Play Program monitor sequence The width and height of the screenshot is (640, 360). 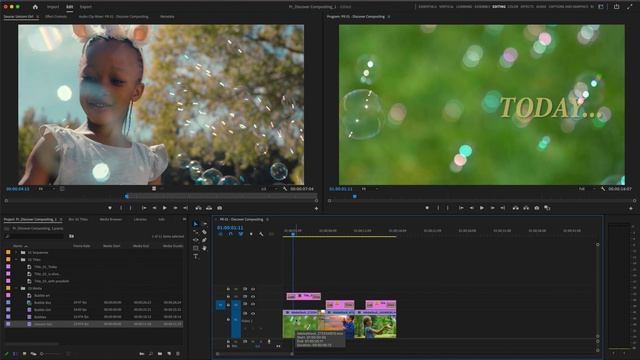tap(482, 208)
